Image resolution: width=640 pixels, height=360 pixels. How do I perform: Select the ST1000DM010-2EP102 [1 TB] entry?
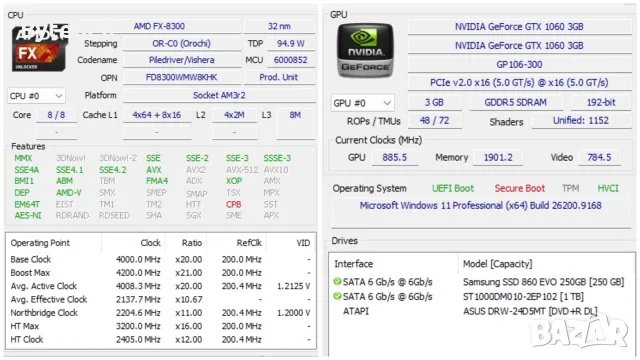[523, 297]
